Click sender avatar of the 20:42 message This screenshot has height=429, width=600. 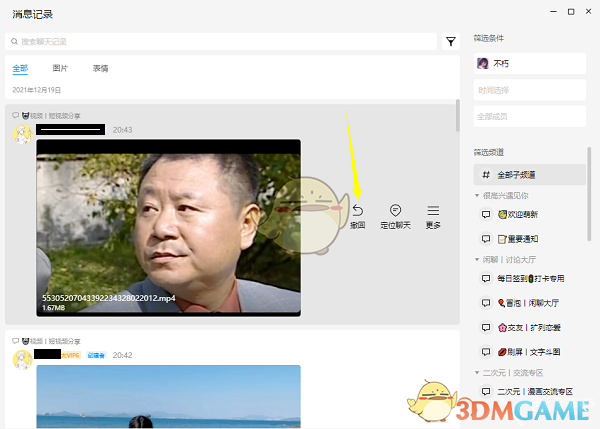[x=22, y=360]
